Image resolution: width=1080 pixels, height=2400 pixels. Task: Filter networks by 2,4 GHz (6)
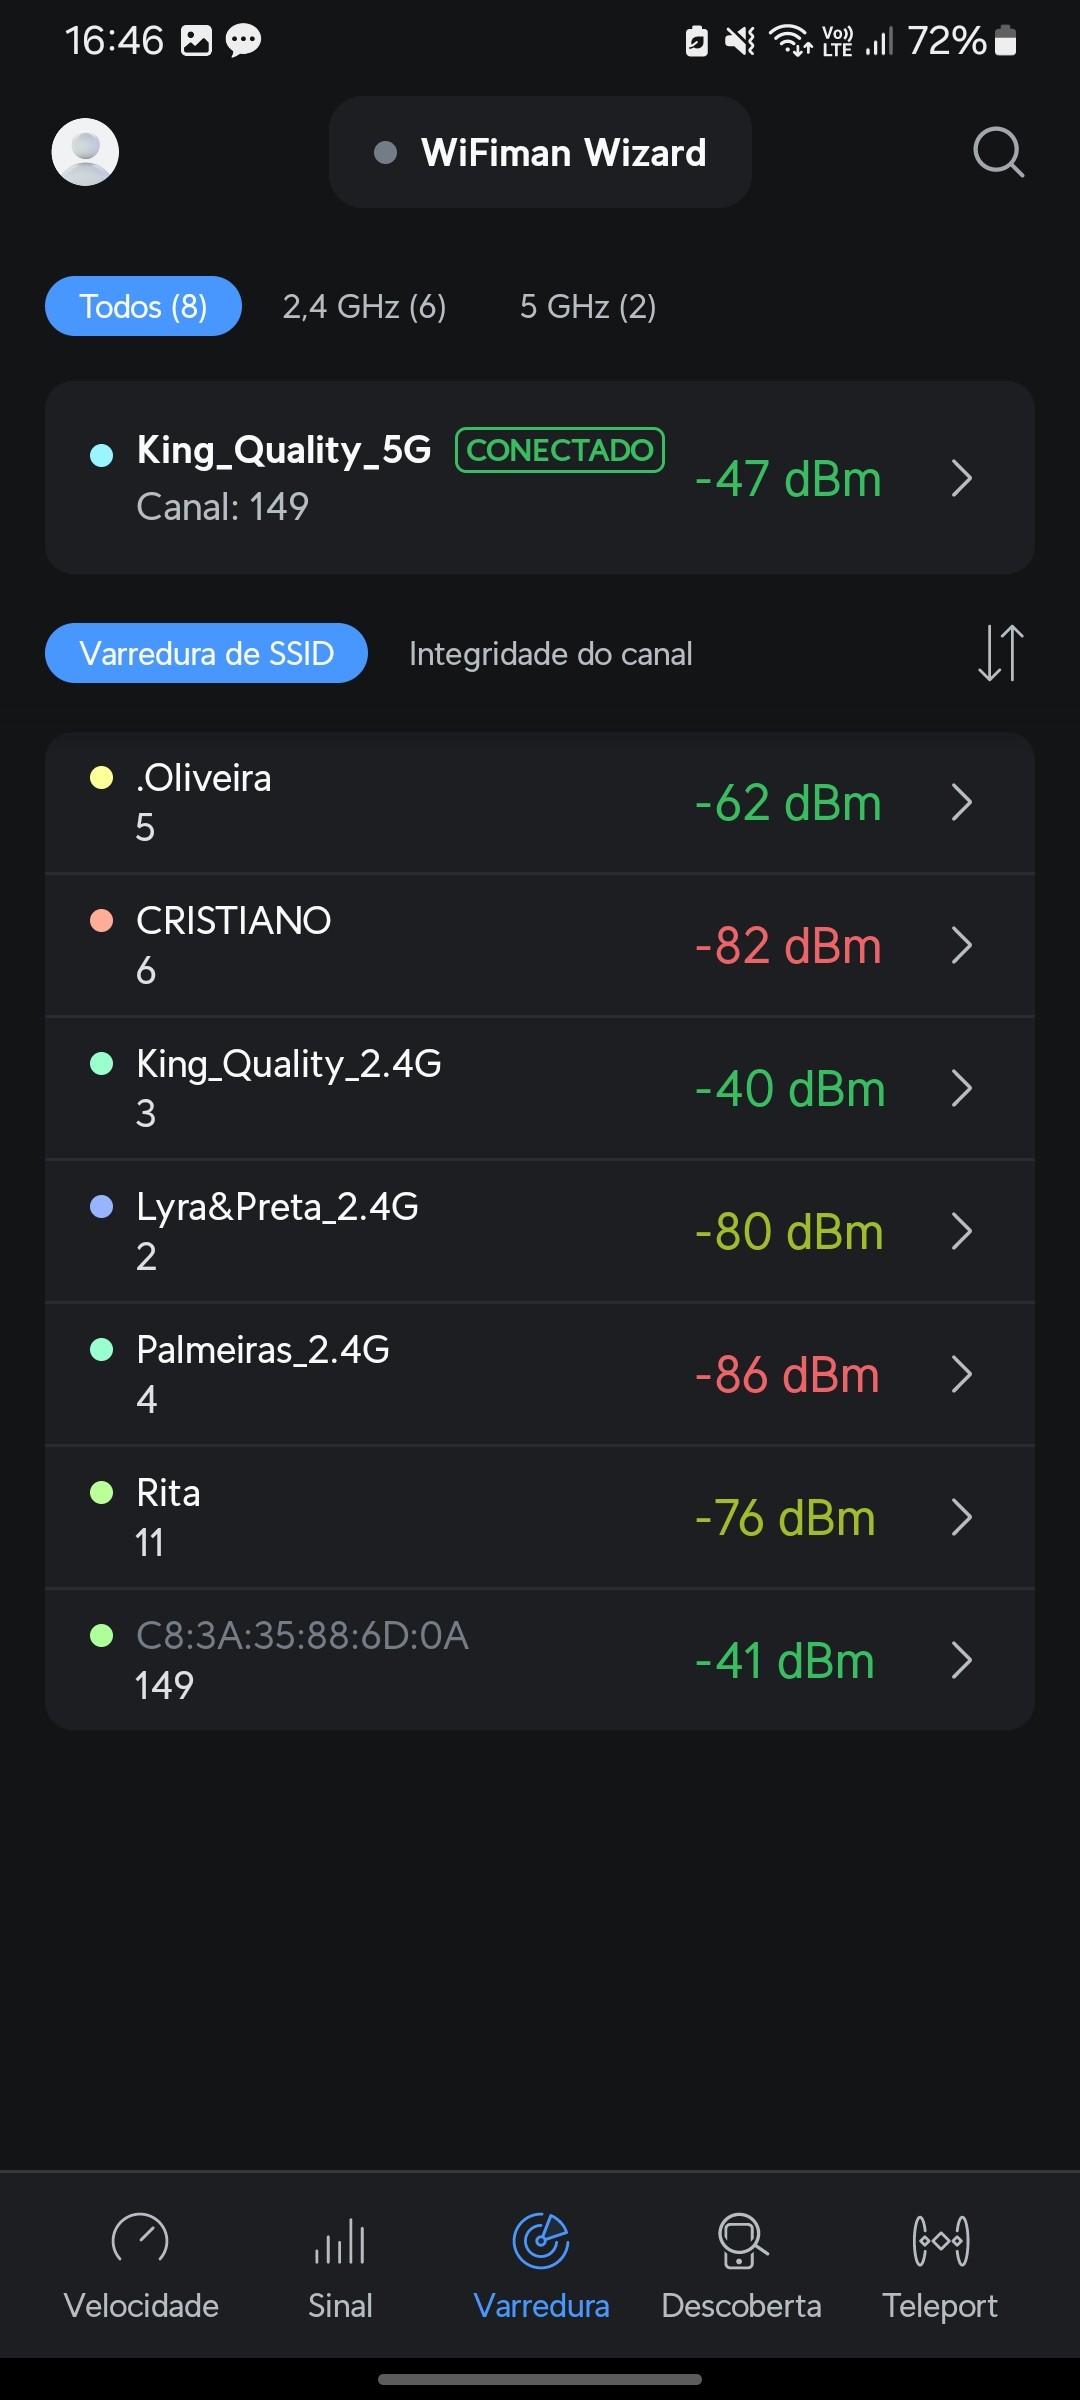pyautogui.click(x=364, y=306)
